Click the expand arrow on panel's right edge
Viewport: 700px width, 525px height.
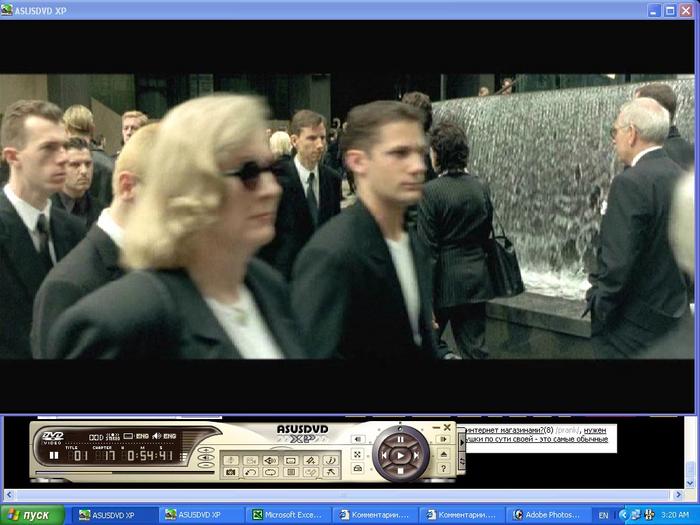point(462,442)
